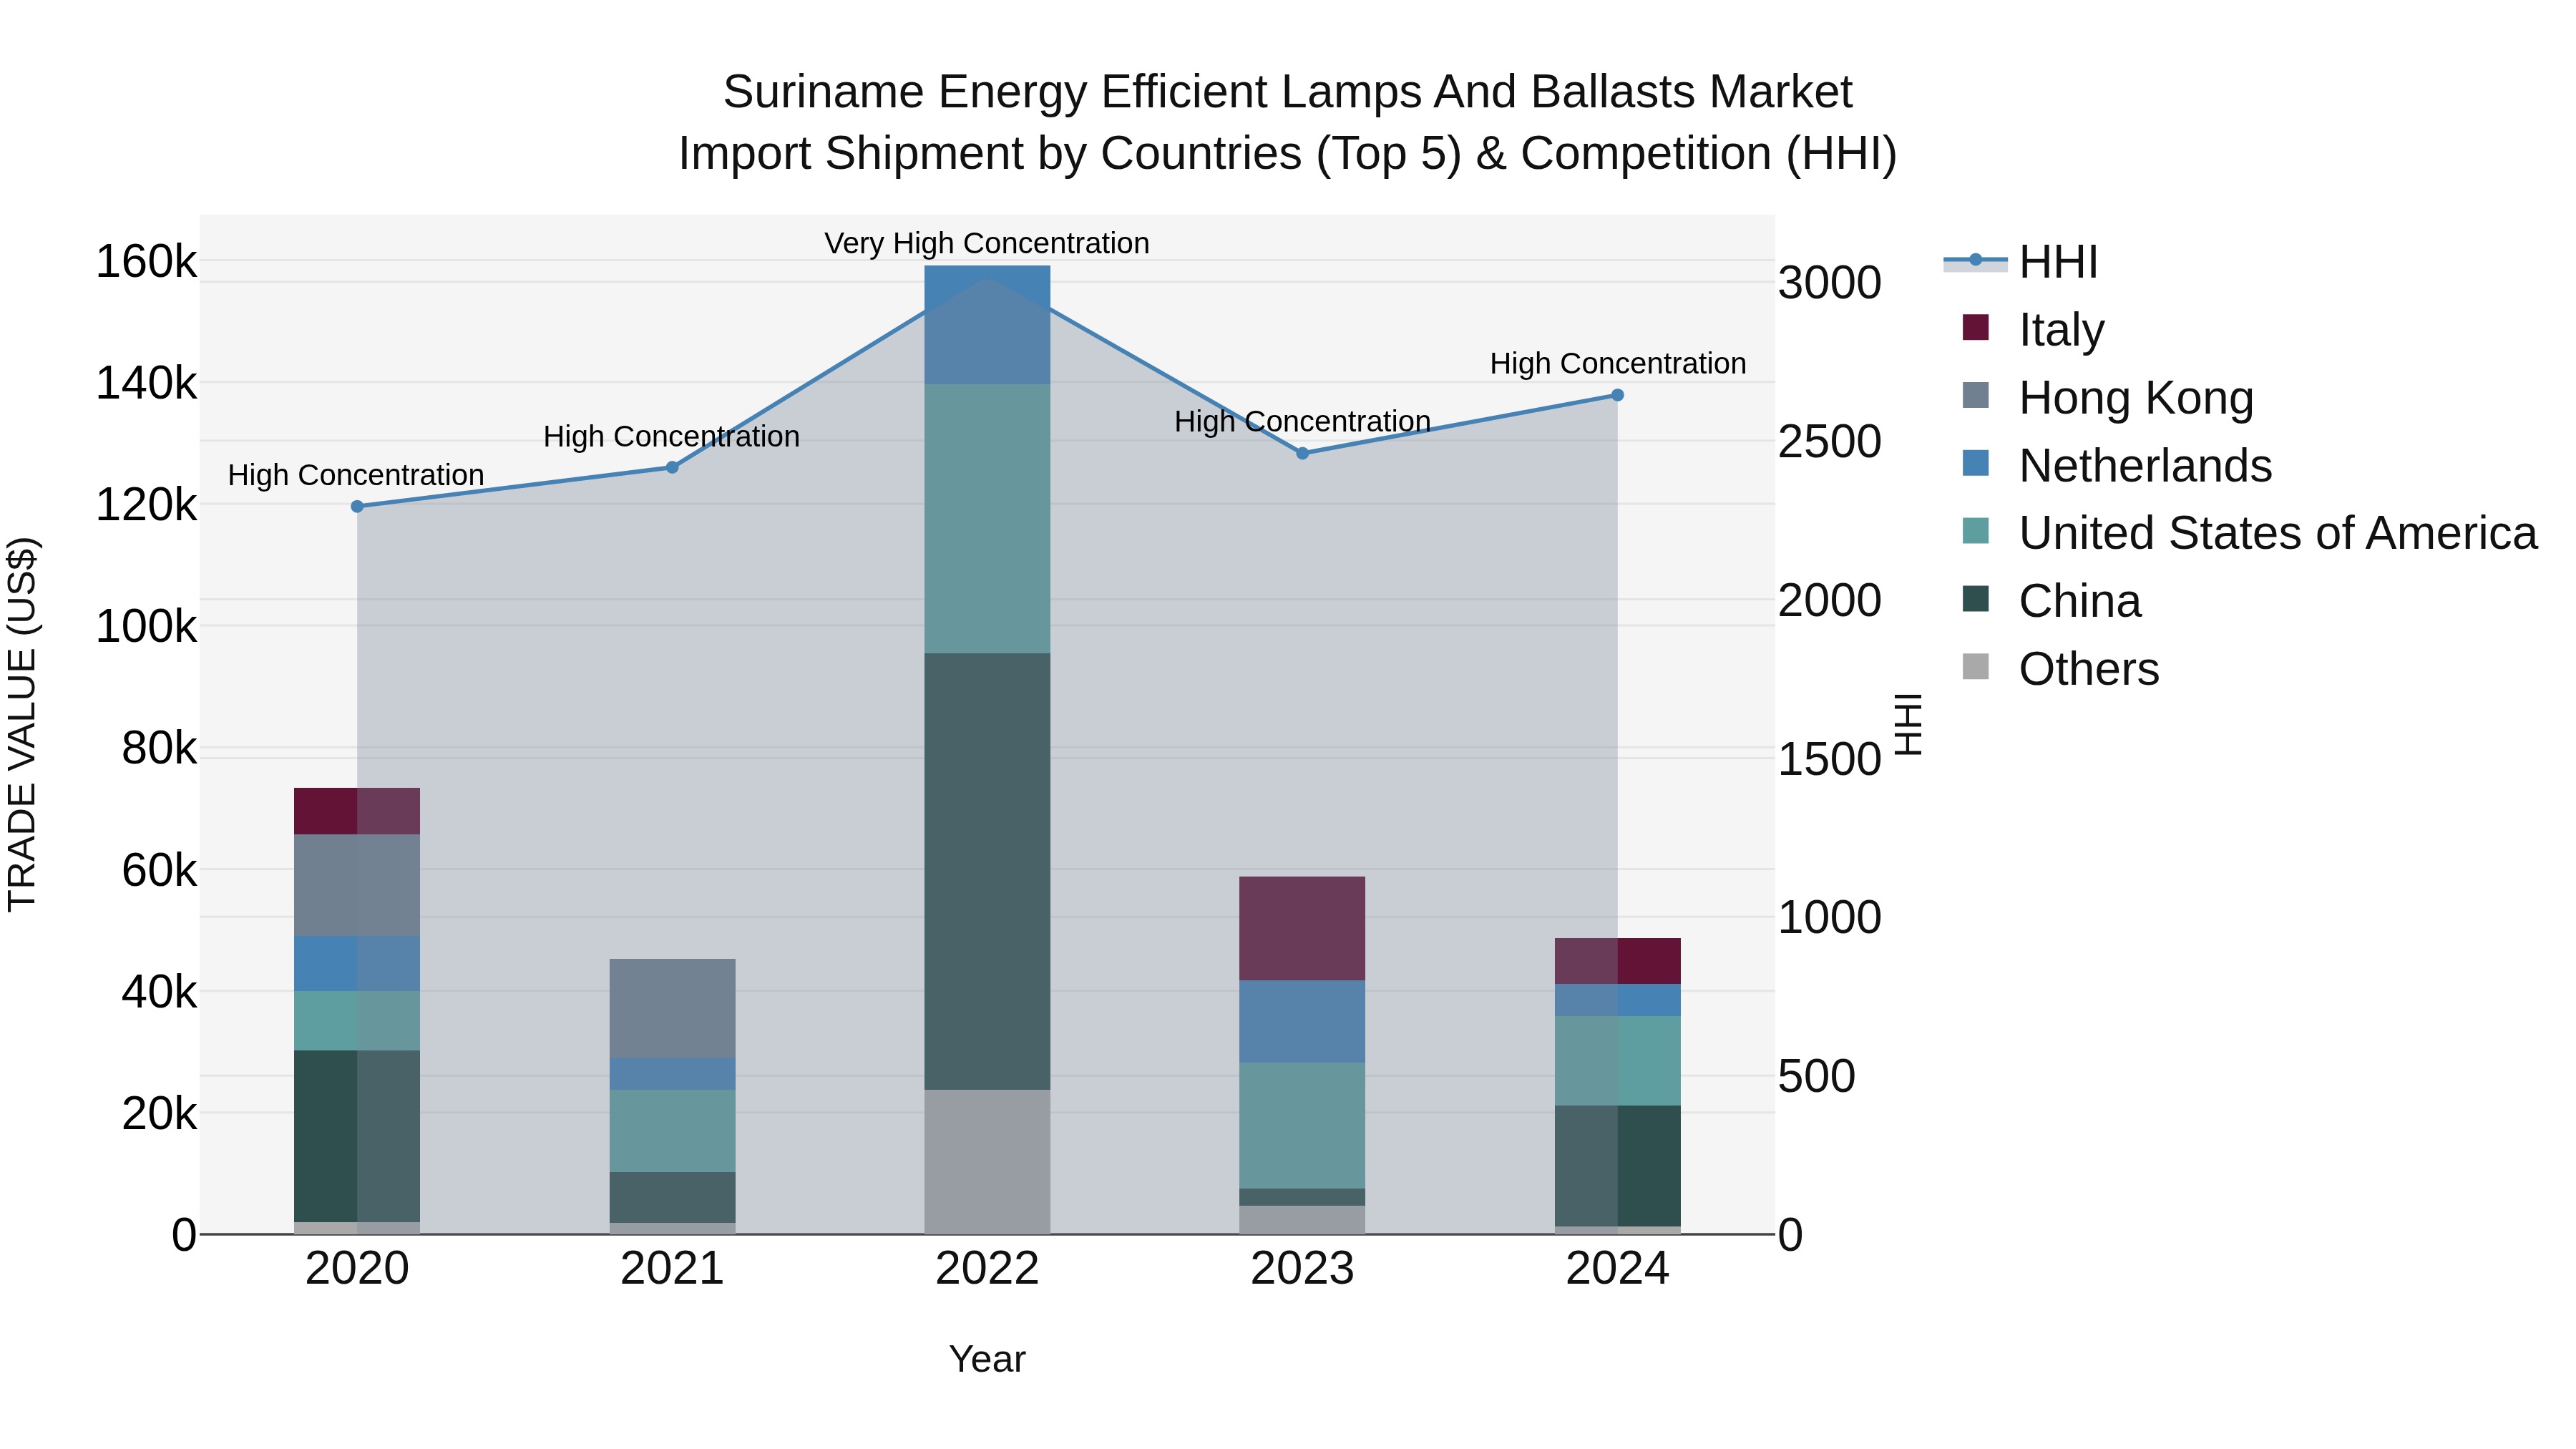The width and height of the screenshot is (2576, 1449).
Task: Click the Netherlands segment of the 2023 bar
Action: click(1302, 1021)
